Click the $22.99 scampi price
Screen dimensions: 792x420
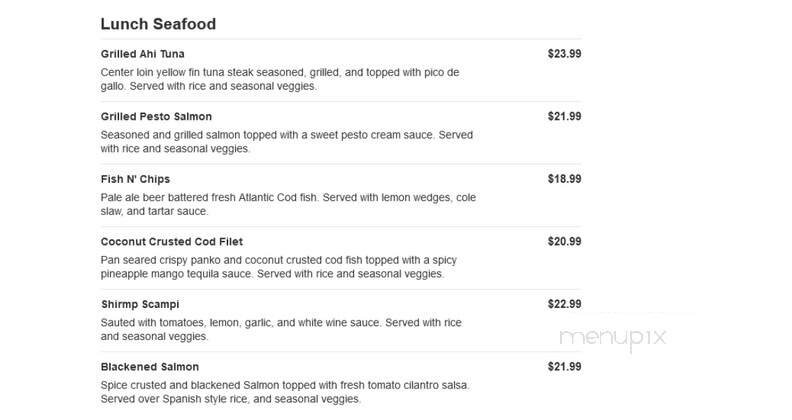[564, 304]
